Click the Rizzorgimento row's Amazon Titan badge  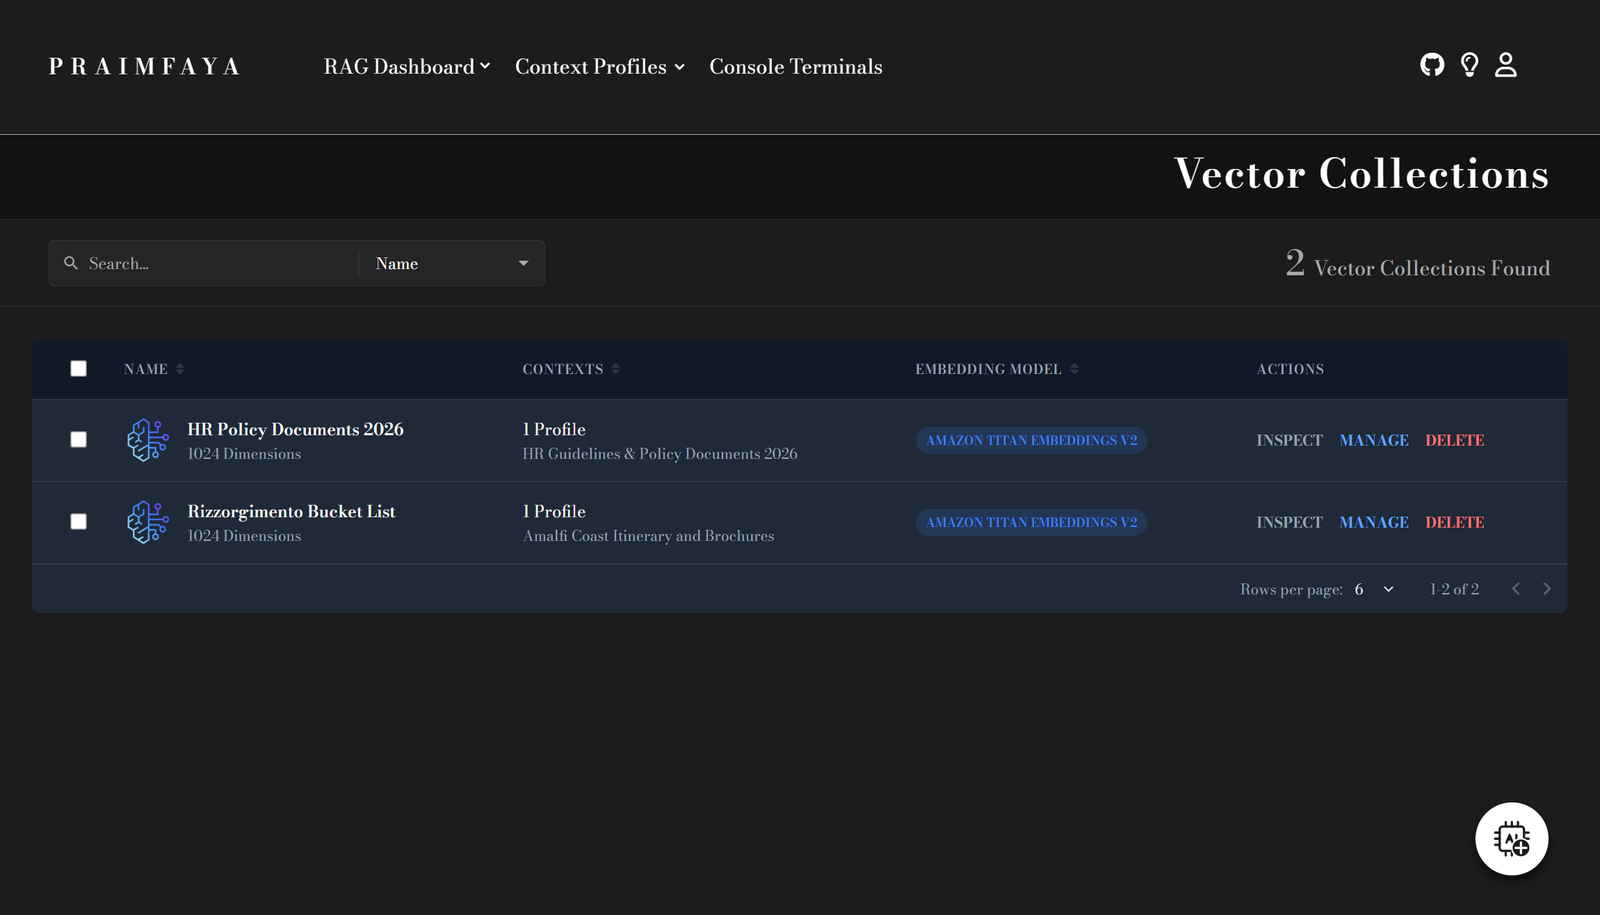point(1031,522)
